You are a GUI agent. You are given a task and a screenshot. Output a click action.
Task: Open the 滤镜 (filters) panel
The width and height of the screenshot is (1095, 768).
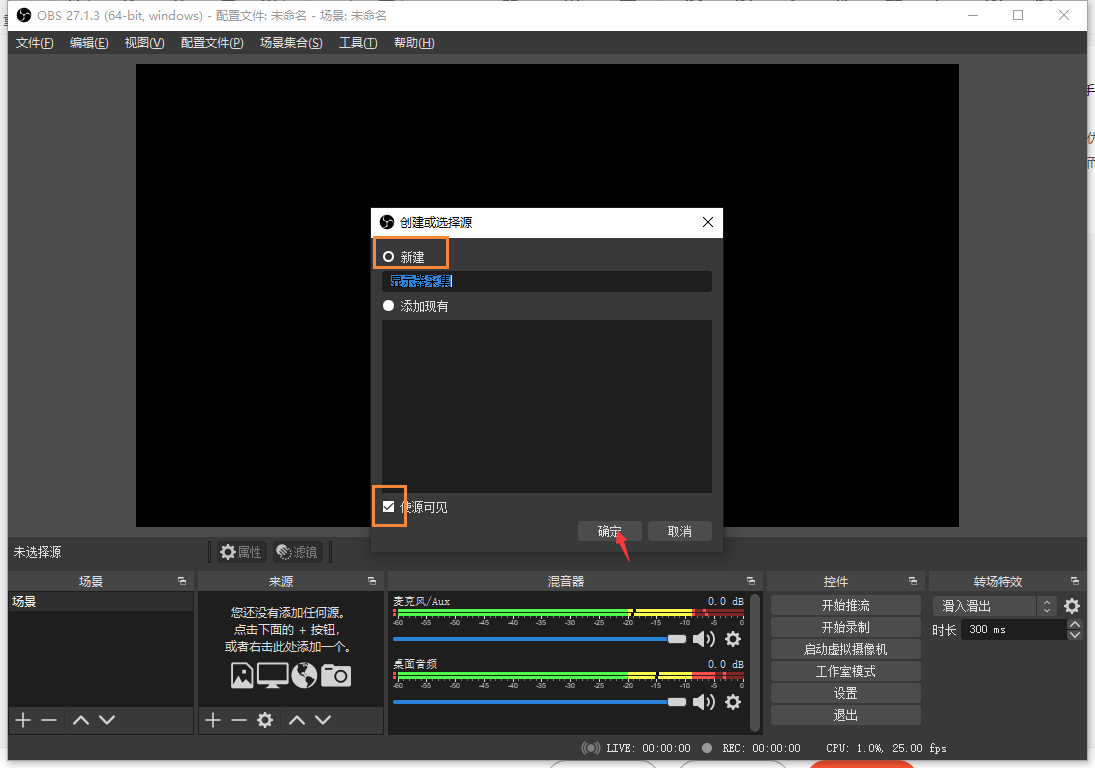coord(297,551)
